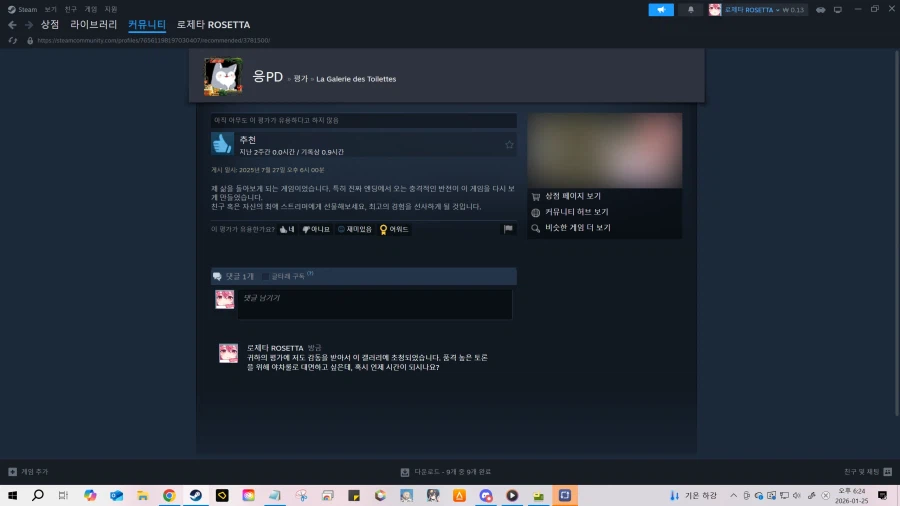This screenshot has height=506, width=900.
Task: Open the notifications bell
Action: tap(691, 10)
